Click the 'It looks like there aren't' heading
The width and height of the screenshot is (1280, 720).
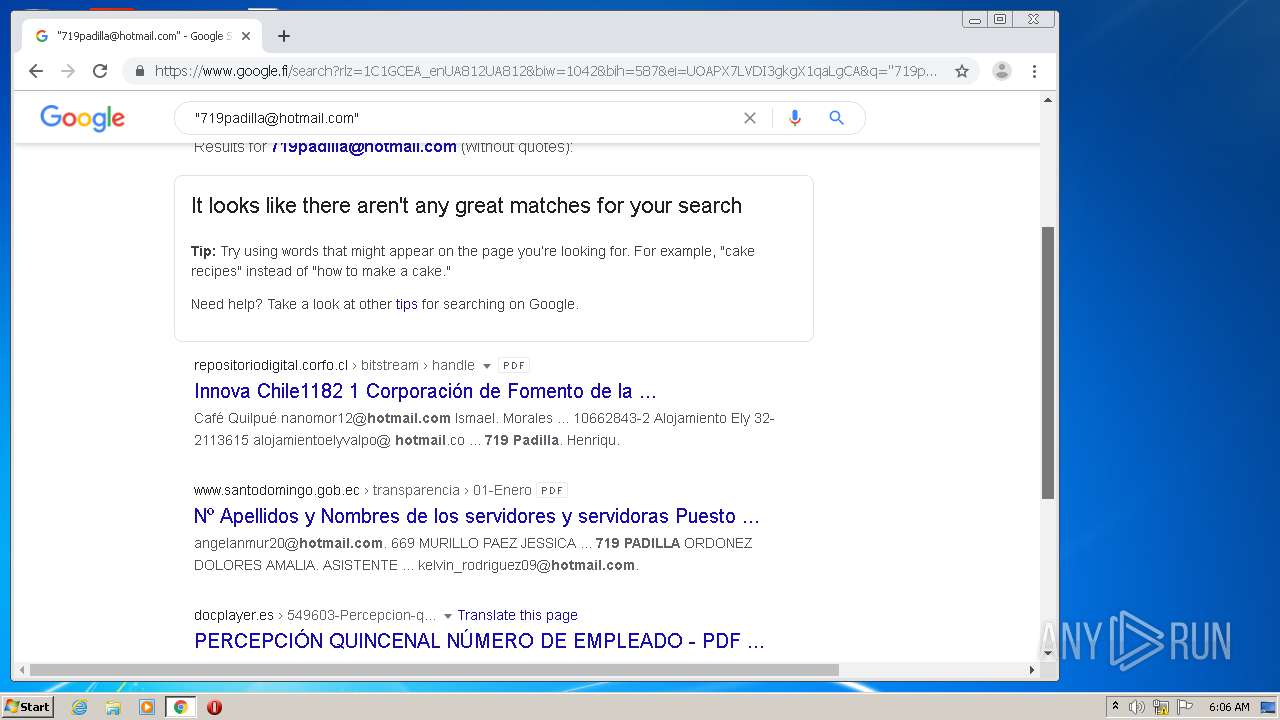466,206
